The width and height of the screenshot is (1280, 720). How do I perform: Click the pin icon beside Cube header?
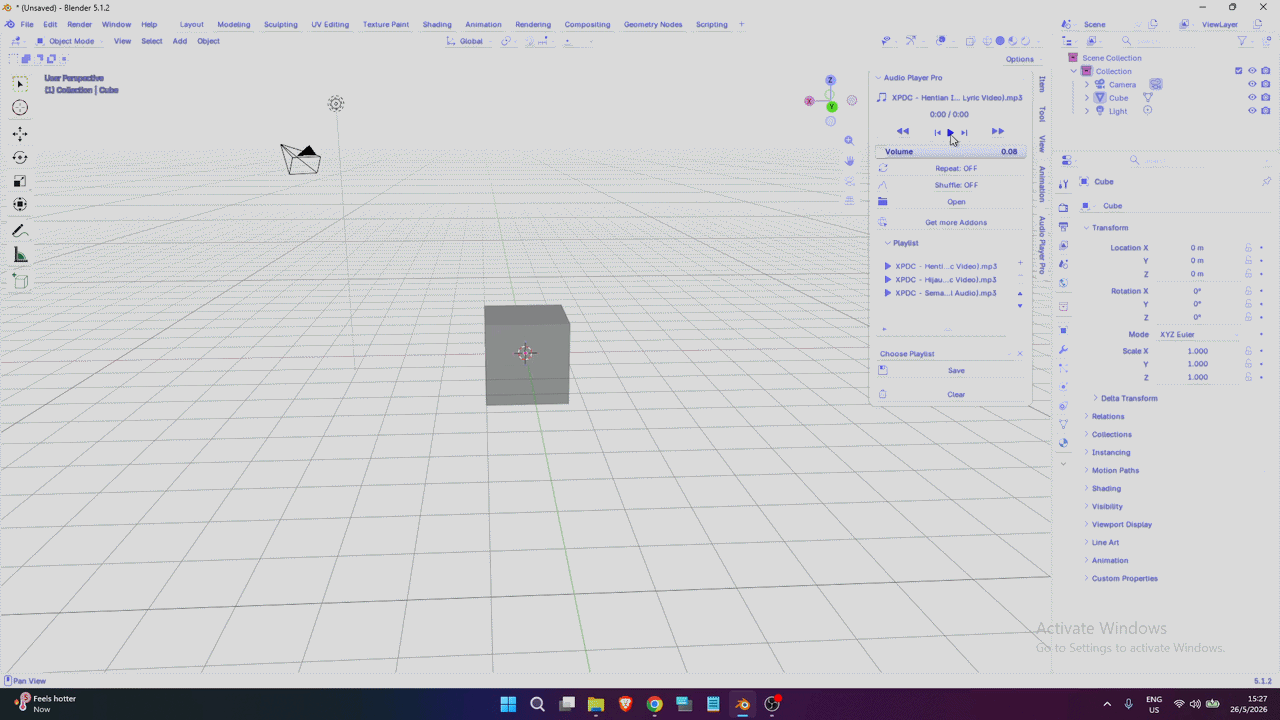pos(1266,182)
